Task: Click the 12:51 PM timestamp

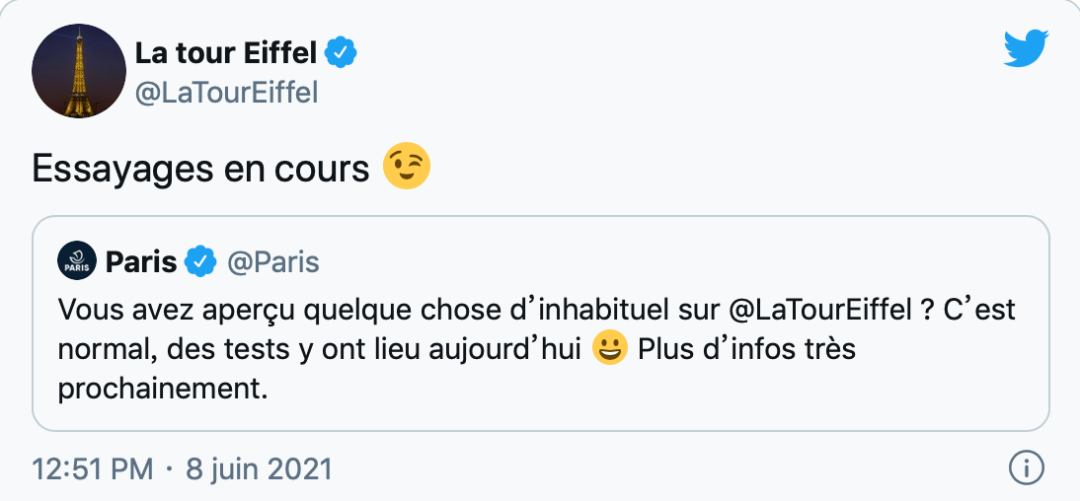Action: pos(93,468)
